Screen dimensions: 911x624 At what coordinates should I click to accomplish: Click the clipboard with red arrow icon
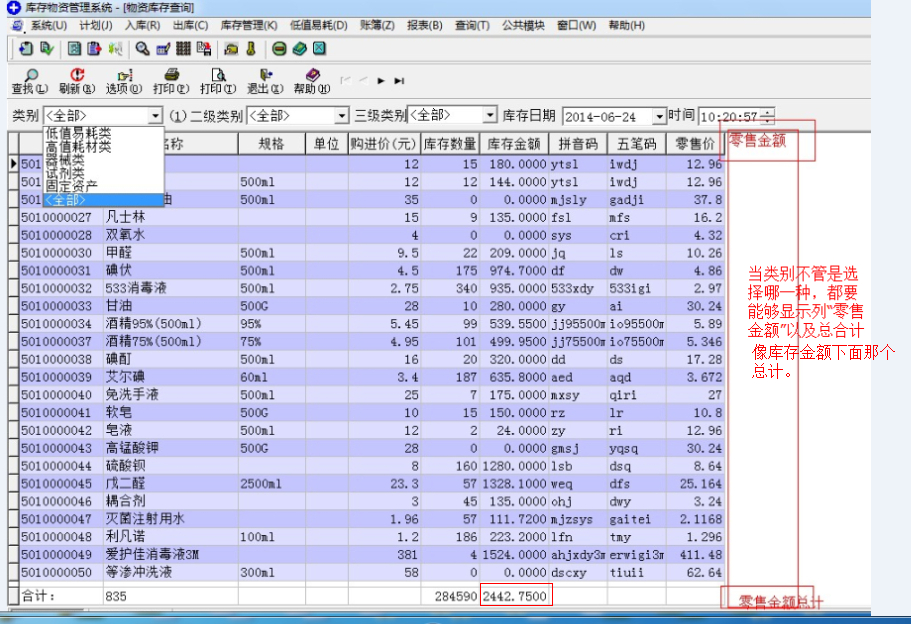pos(94,49)
